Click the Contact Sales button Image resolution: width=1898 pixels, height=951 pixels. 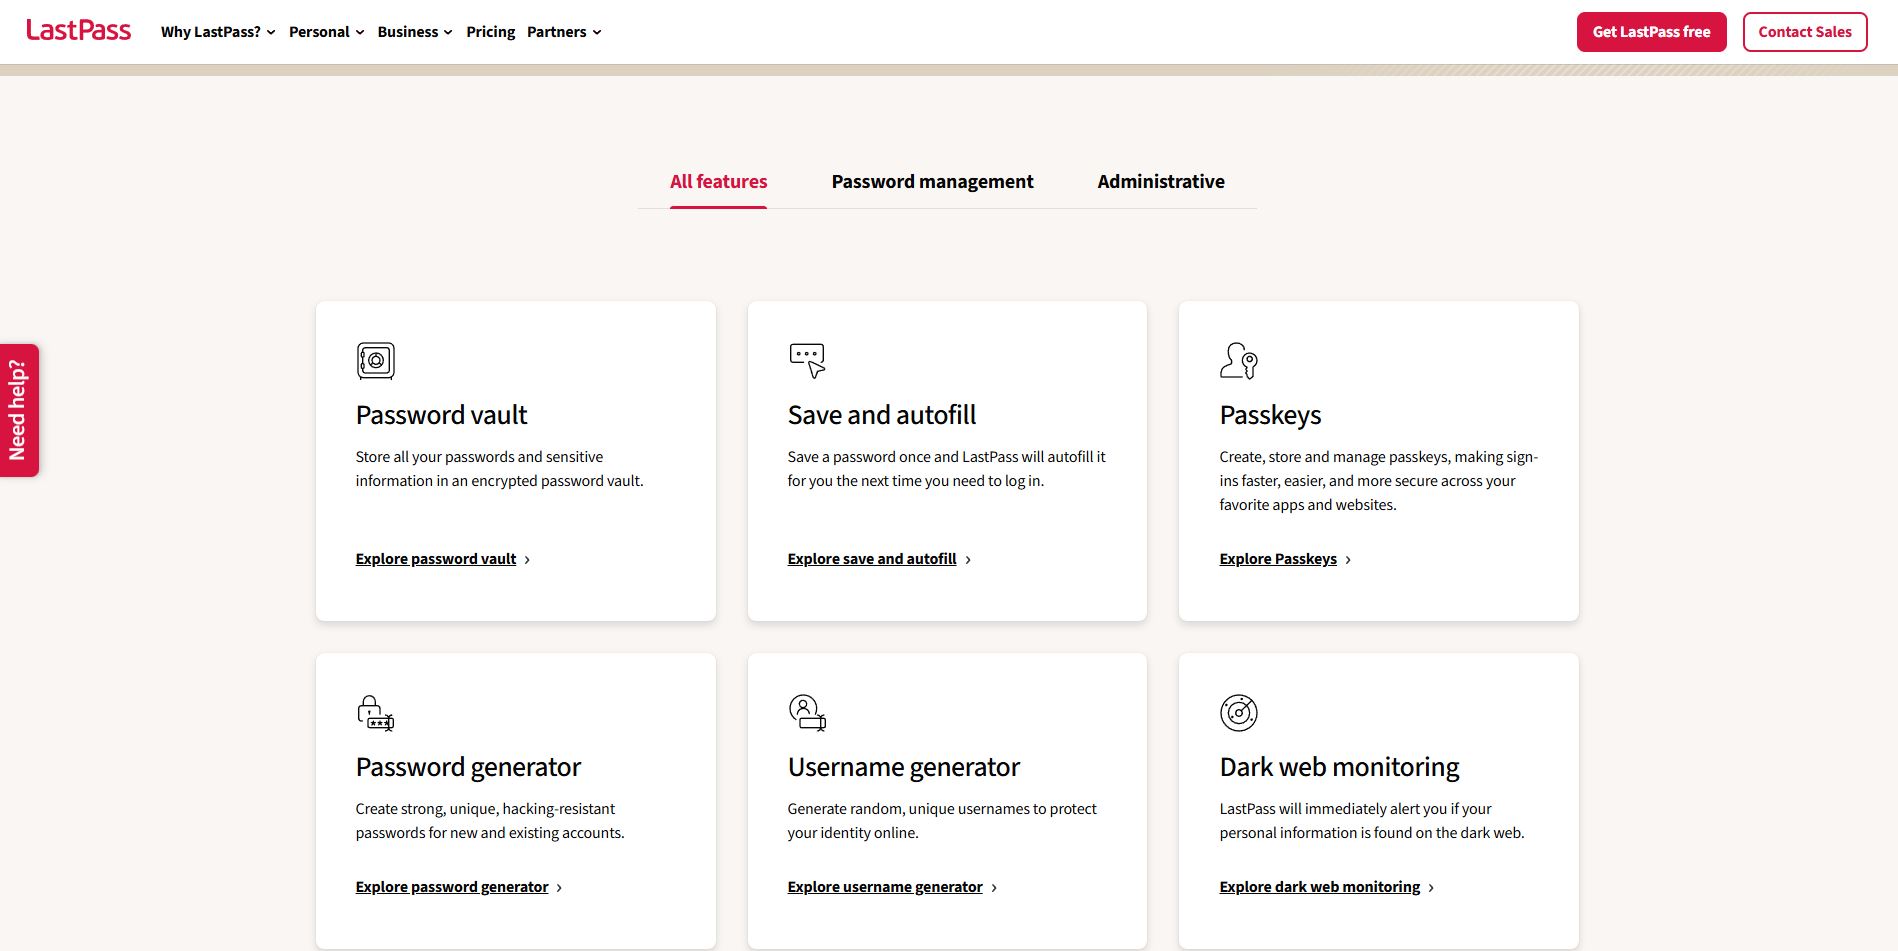[1805, 32]
